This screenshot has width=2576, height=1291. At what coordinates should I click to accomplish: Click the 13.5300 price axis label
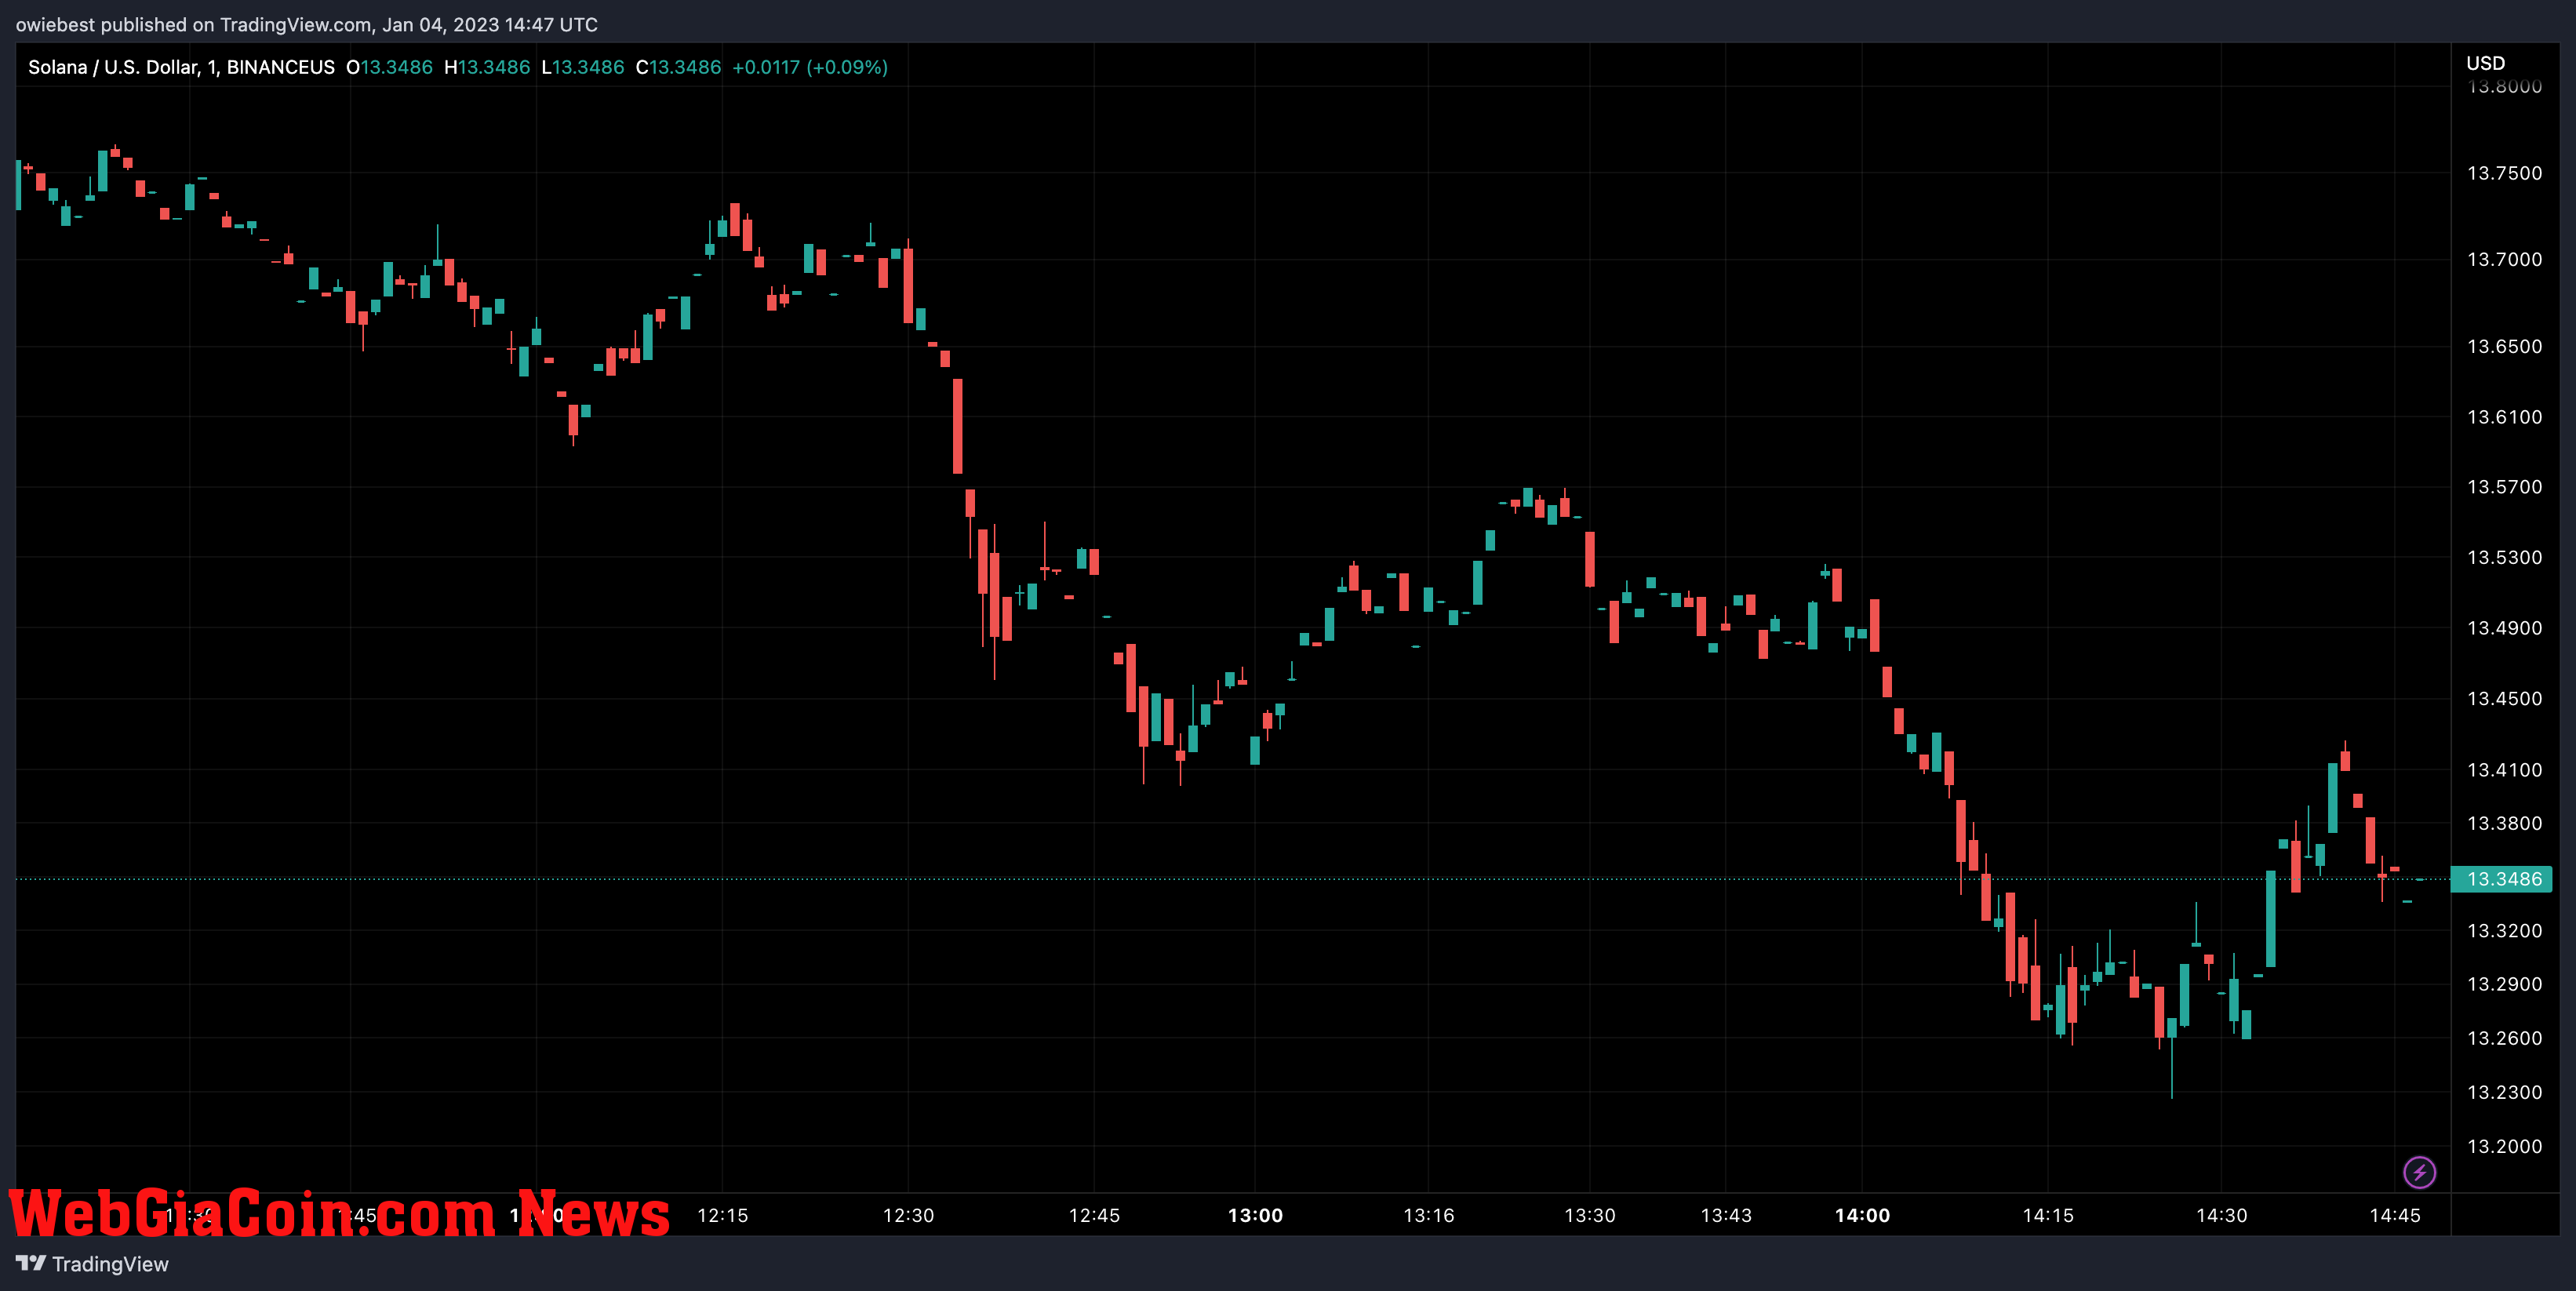[2504, 557]
